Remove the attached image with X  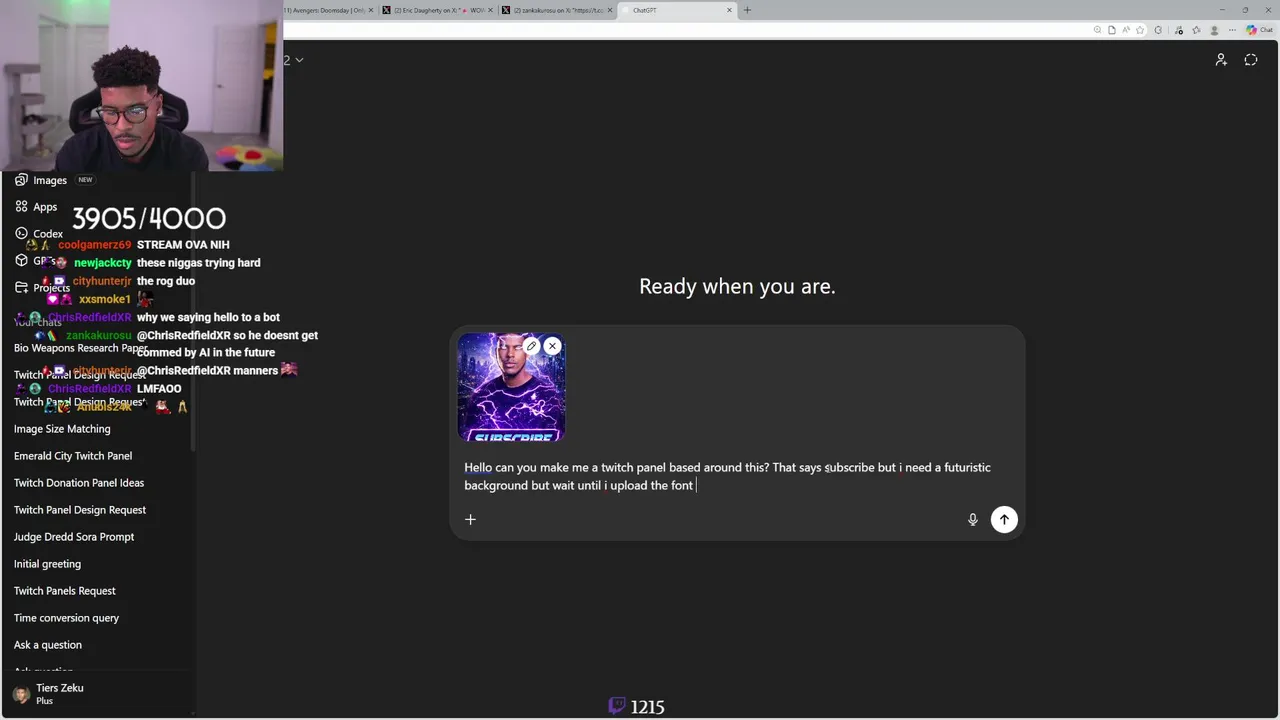click(552, 346)
